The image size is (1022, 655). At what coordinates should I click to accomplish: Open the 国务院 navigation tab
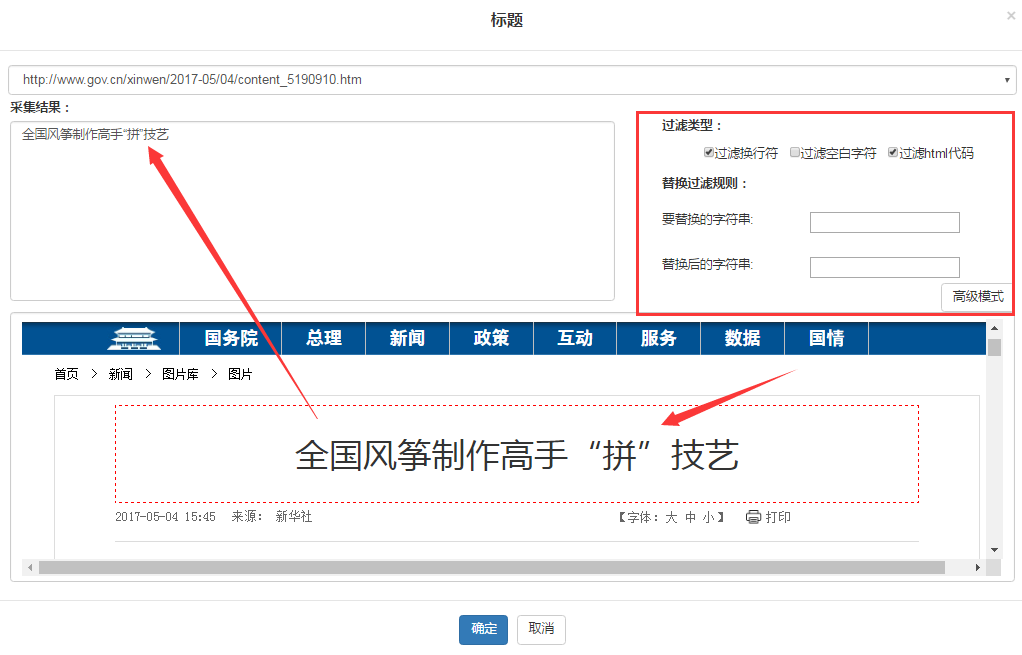tap(231, 338)
